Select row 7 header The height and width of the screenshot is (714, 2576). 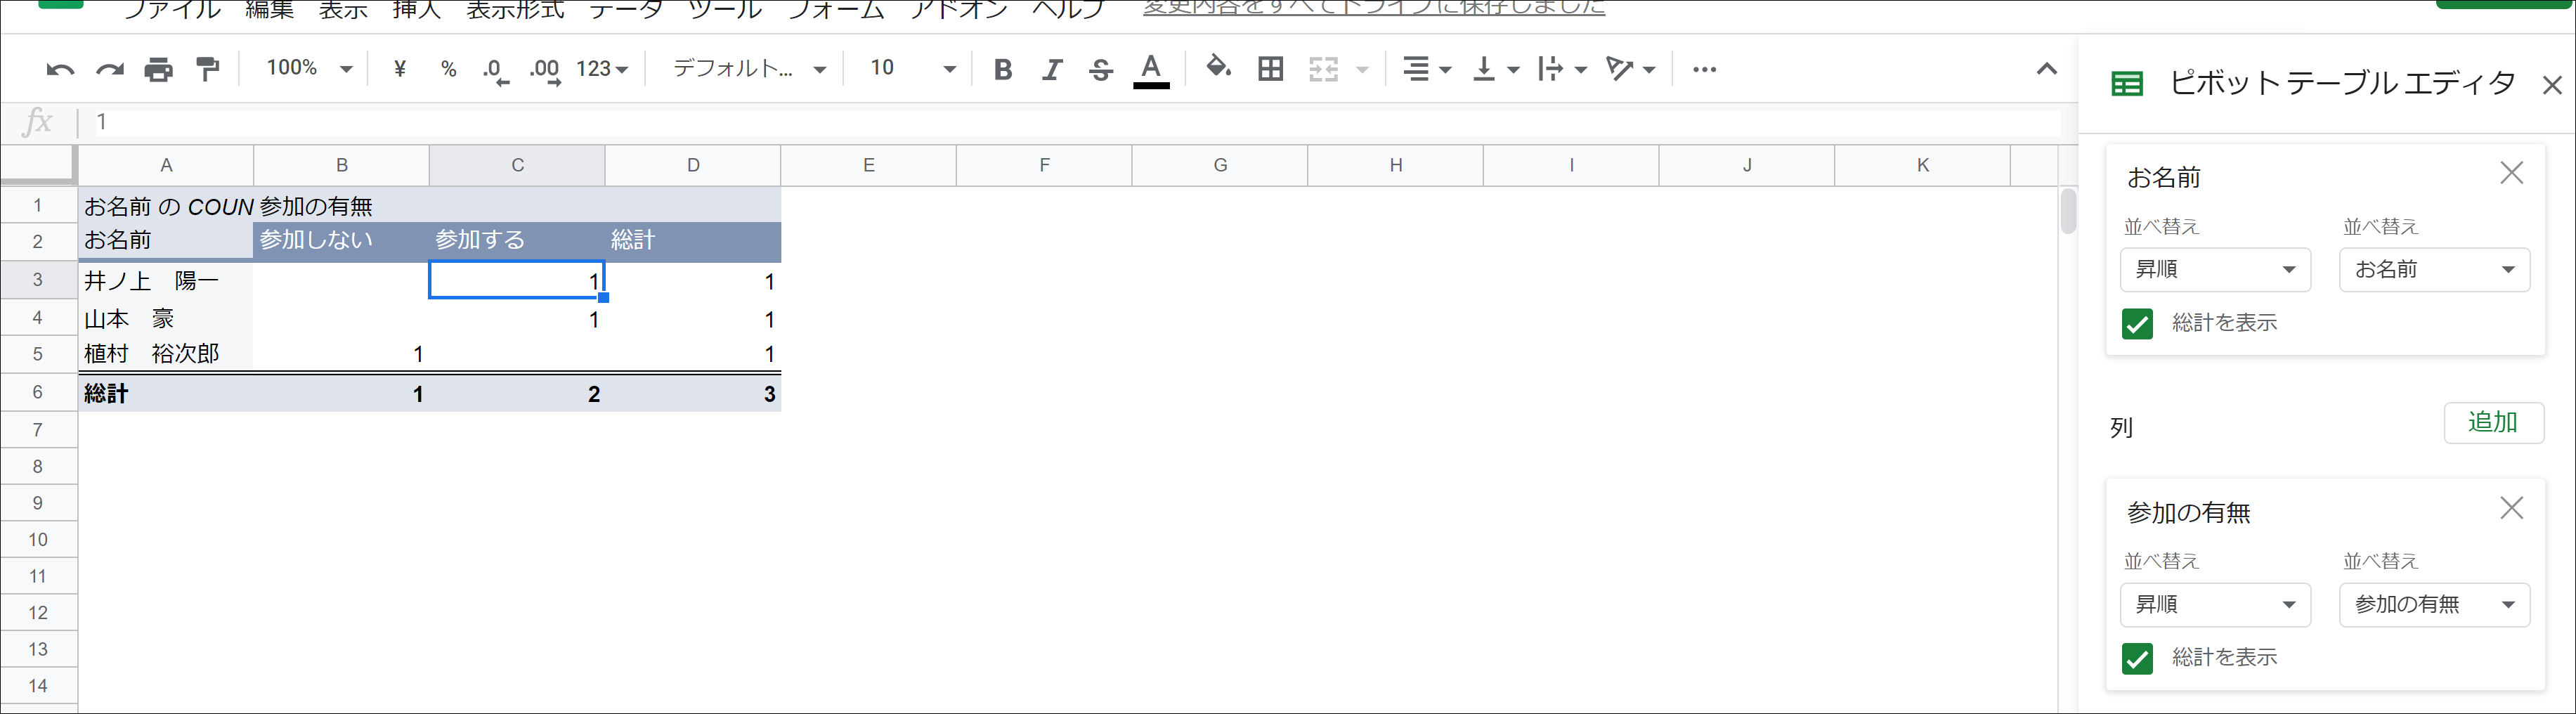[x=38, y=430]
